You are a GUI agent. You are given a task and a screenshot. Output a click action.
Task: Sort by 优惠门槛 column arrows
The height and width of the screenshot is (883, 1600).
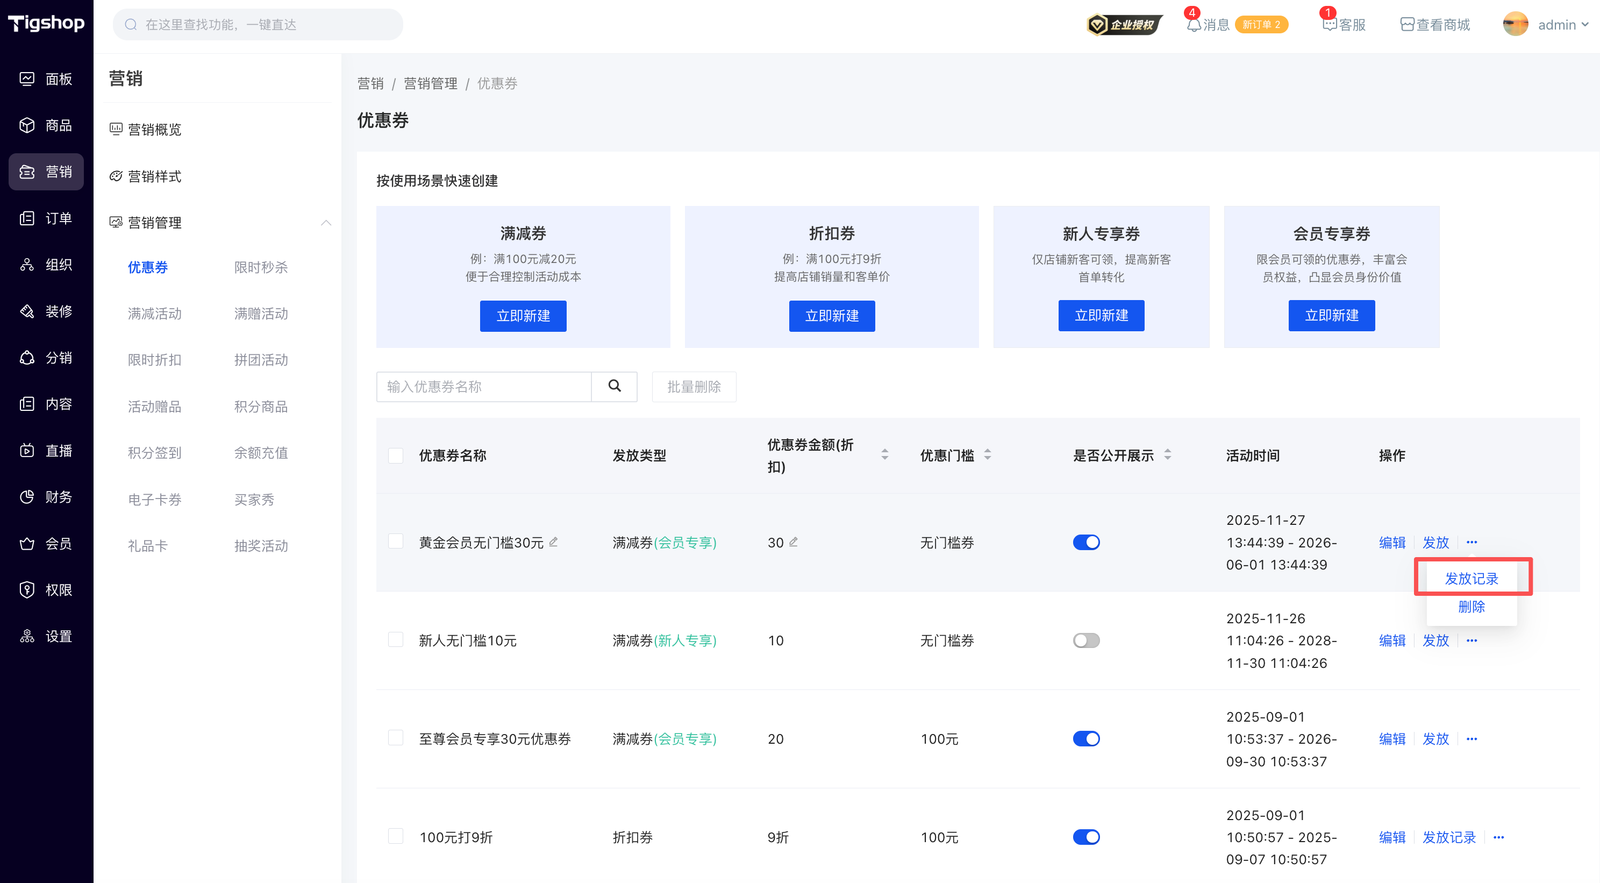pos(987,455)
